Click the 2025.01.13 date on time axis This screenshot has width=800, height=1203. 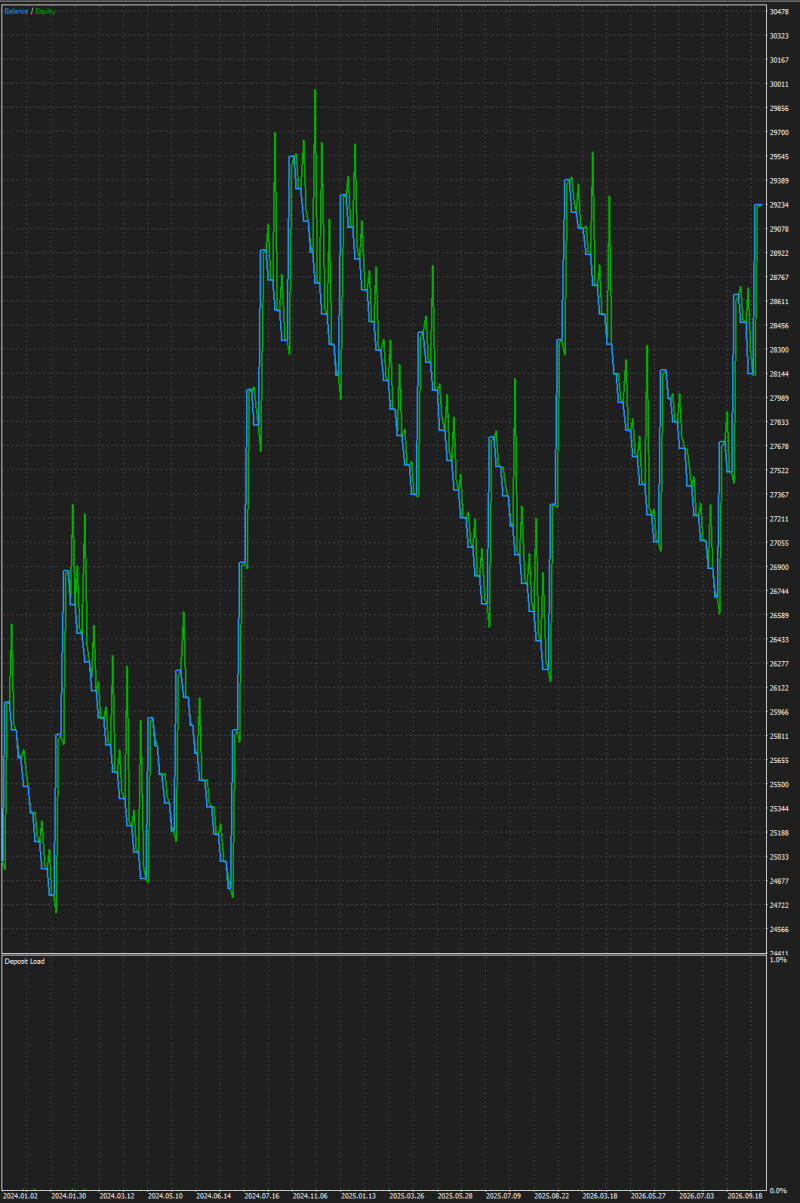coord(358,1196)
